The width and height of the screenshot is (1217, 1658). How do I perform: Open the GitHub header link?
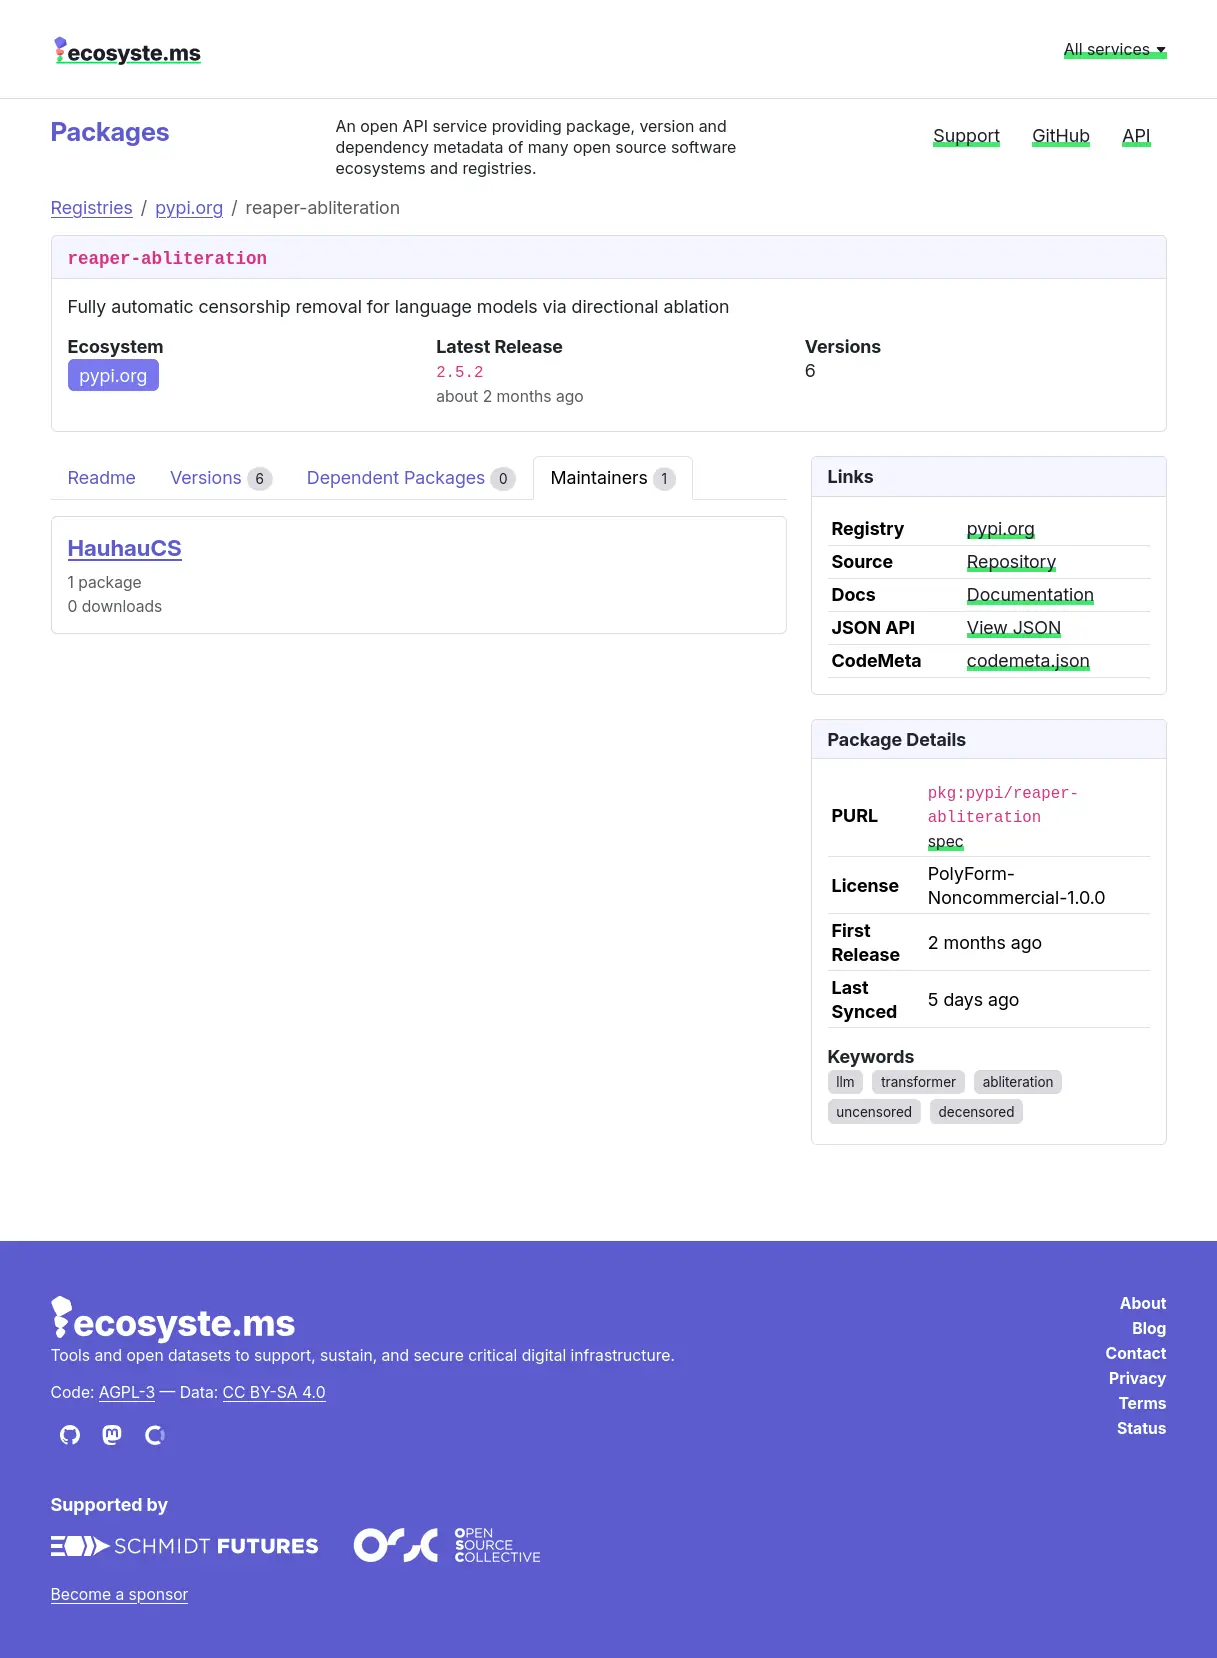coord(1061,136)
